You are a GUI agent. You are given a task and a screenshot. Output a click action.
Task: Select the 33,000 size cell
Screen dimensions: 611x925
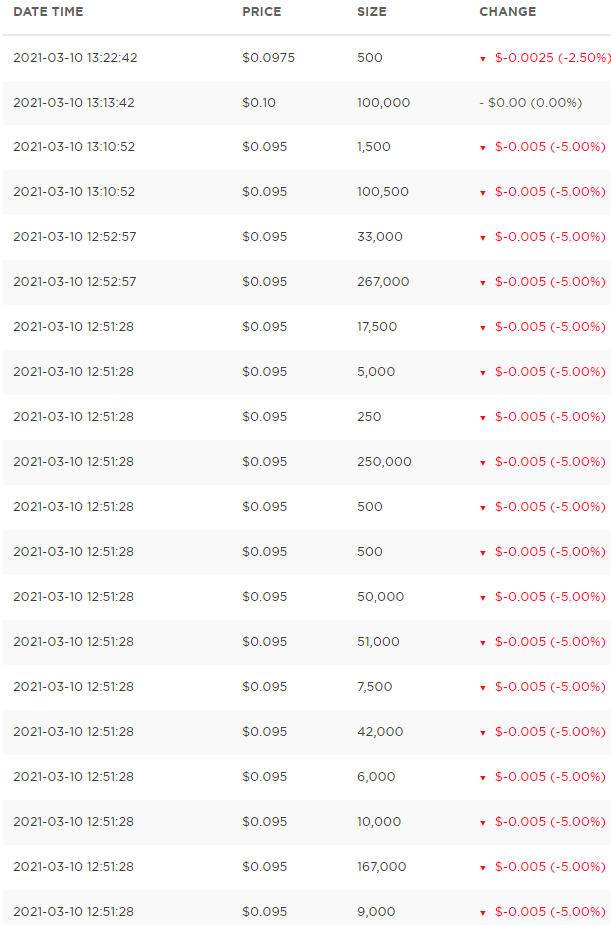(380, 237)
